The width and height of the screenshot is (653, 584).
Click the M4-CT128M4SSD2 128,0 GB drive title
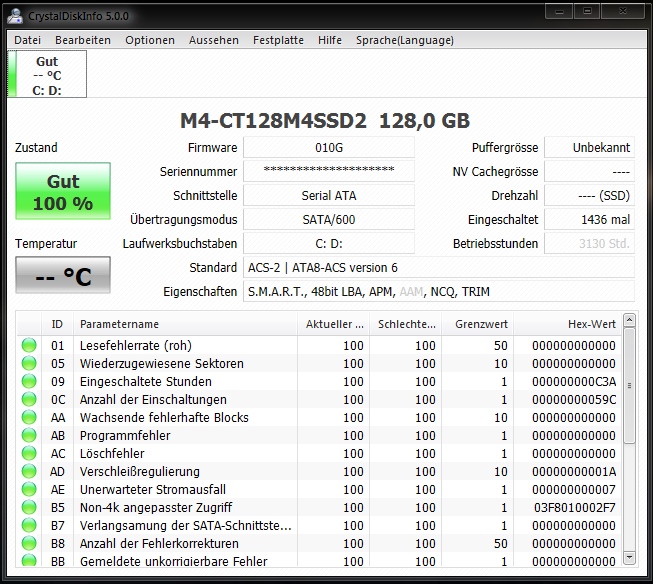[x=325, y=121]
